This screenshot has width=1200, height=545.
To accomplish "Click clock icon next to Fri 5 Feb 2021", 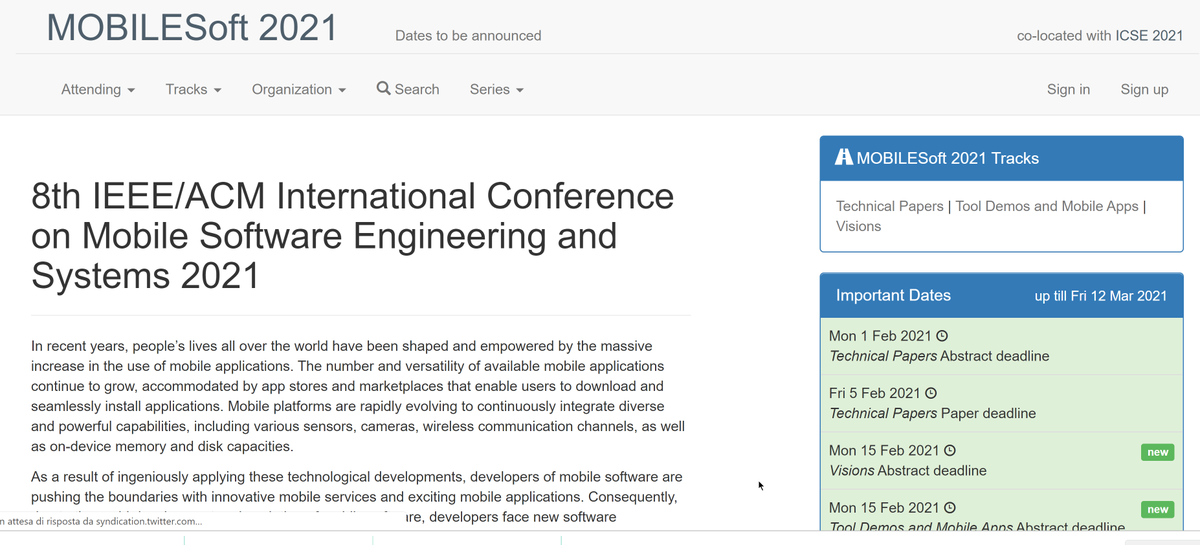I will [931, 393].
